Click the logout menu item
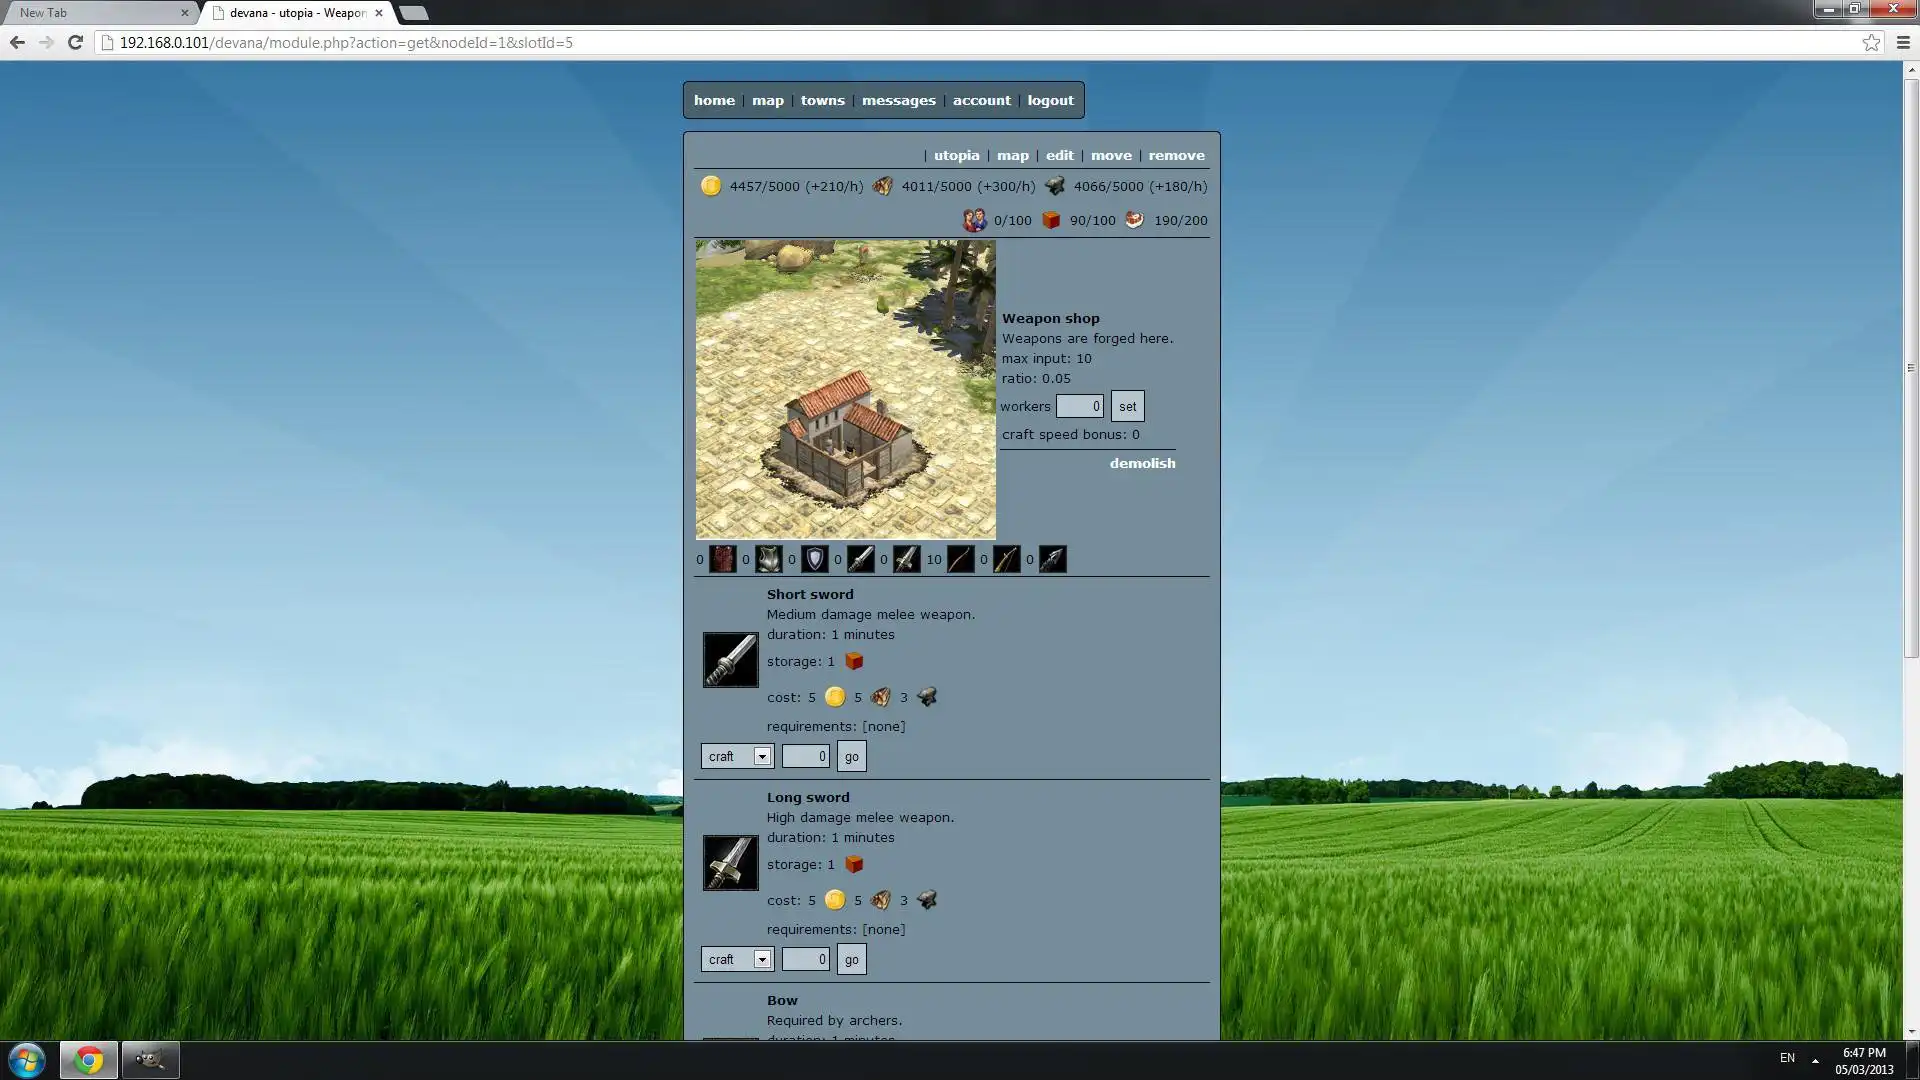This screenshot has height=1080, width=1920. (x=1050, y=100)
